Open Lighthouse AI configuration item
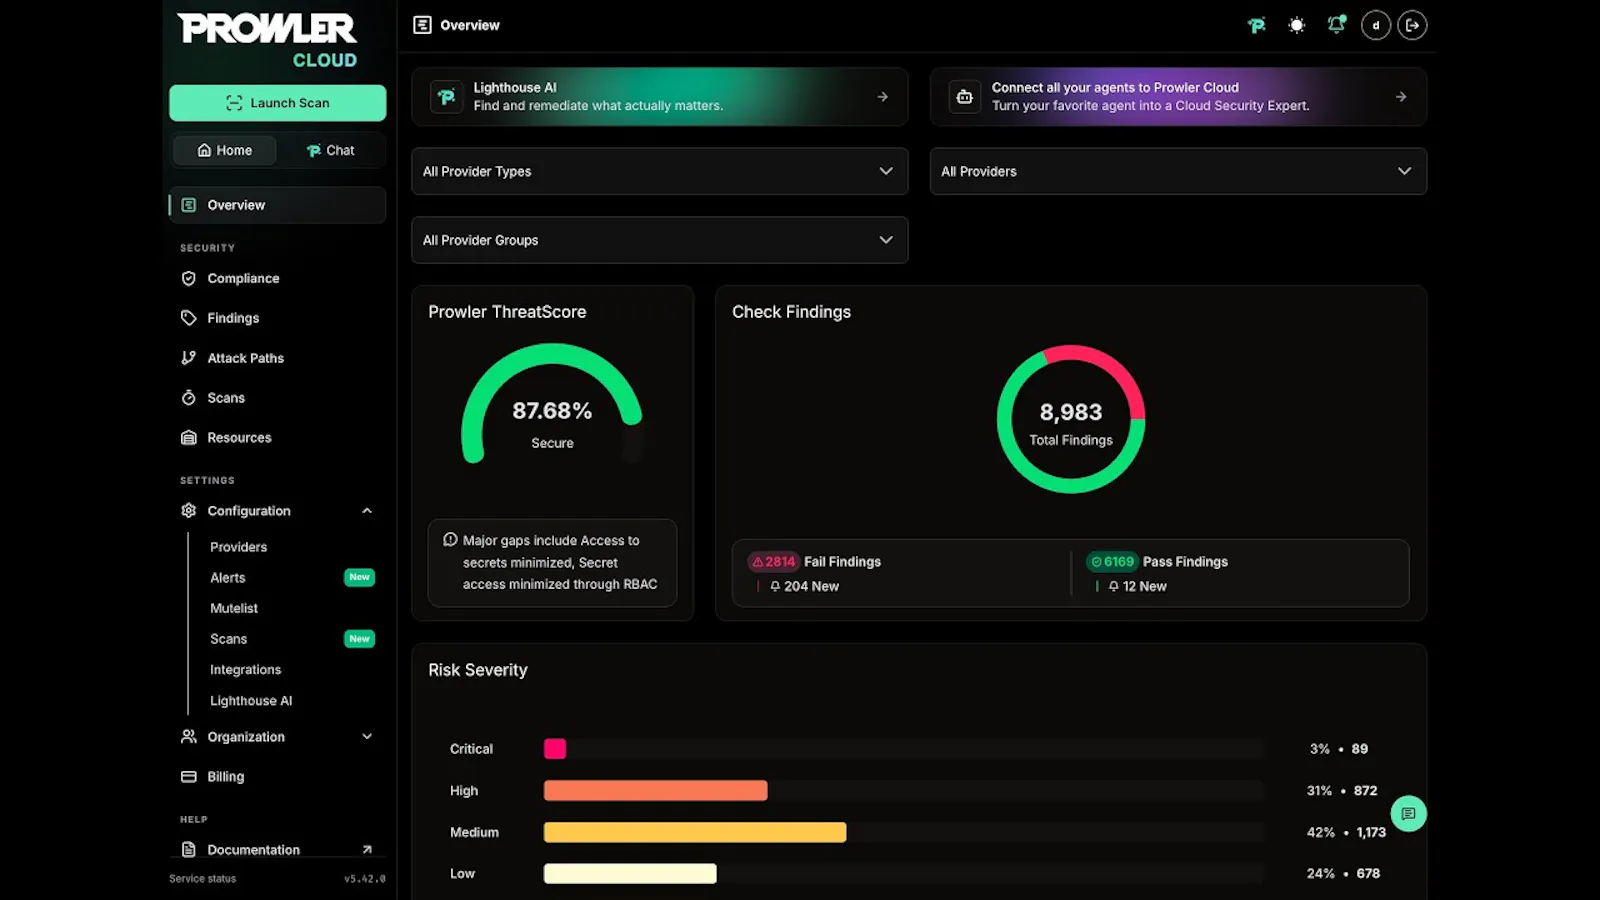The height and width of the screenshot is (900, 1600). [x=251, y=701]
